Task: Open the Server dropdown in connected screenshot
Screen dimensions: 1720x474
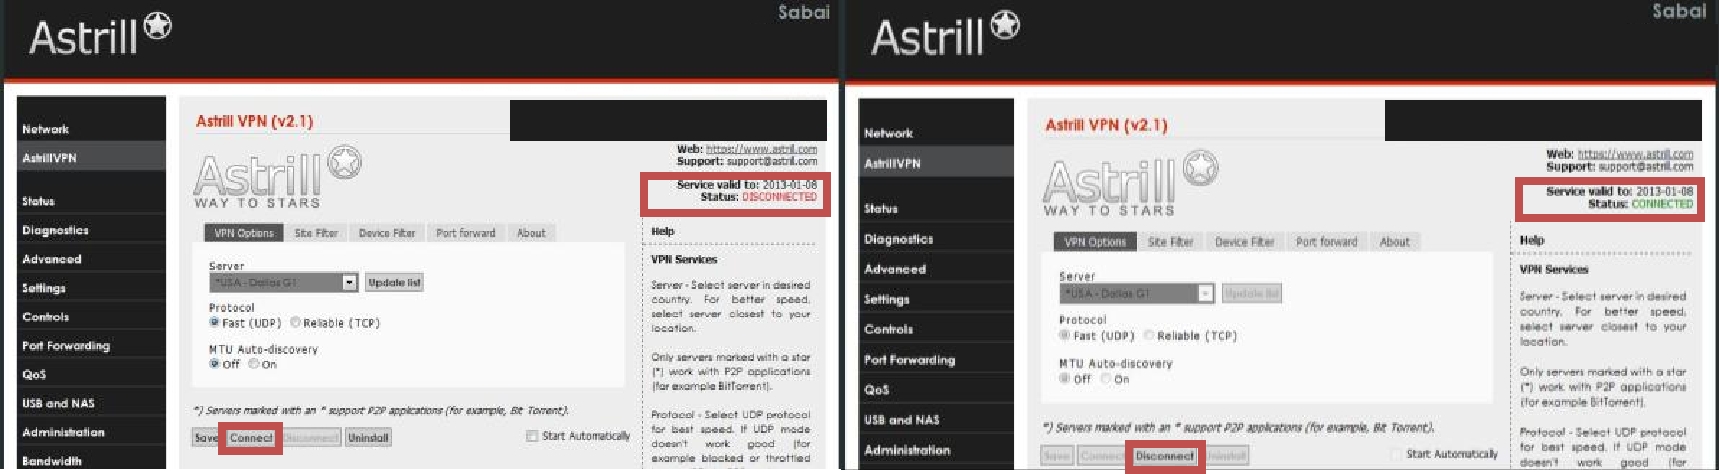Action: coord(1137,294)
